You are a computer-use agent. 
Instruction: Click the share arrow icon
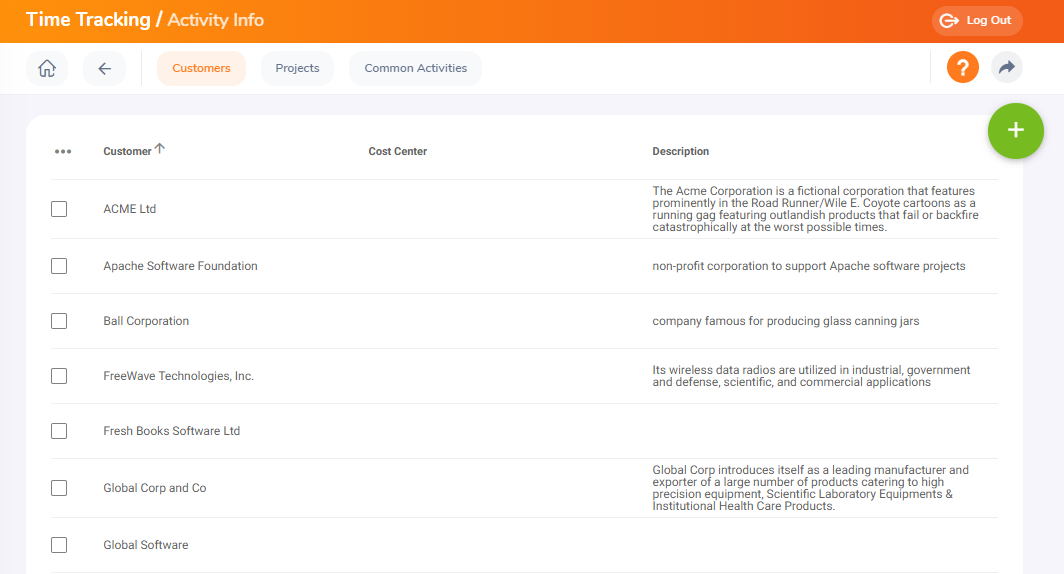pyautogui.click(x=1006, y=67)
